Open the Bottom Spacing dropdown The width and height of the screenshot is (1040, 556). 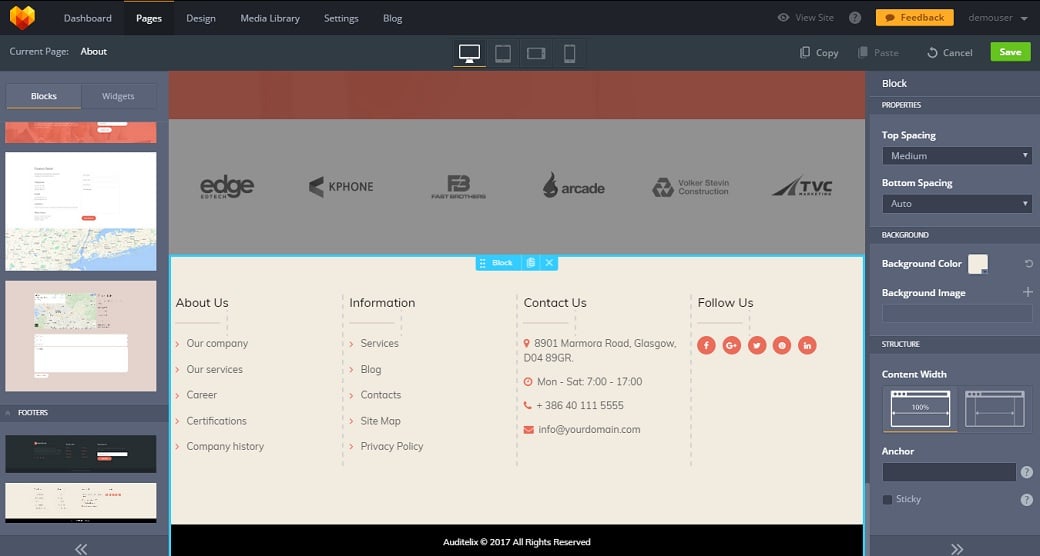956,204
